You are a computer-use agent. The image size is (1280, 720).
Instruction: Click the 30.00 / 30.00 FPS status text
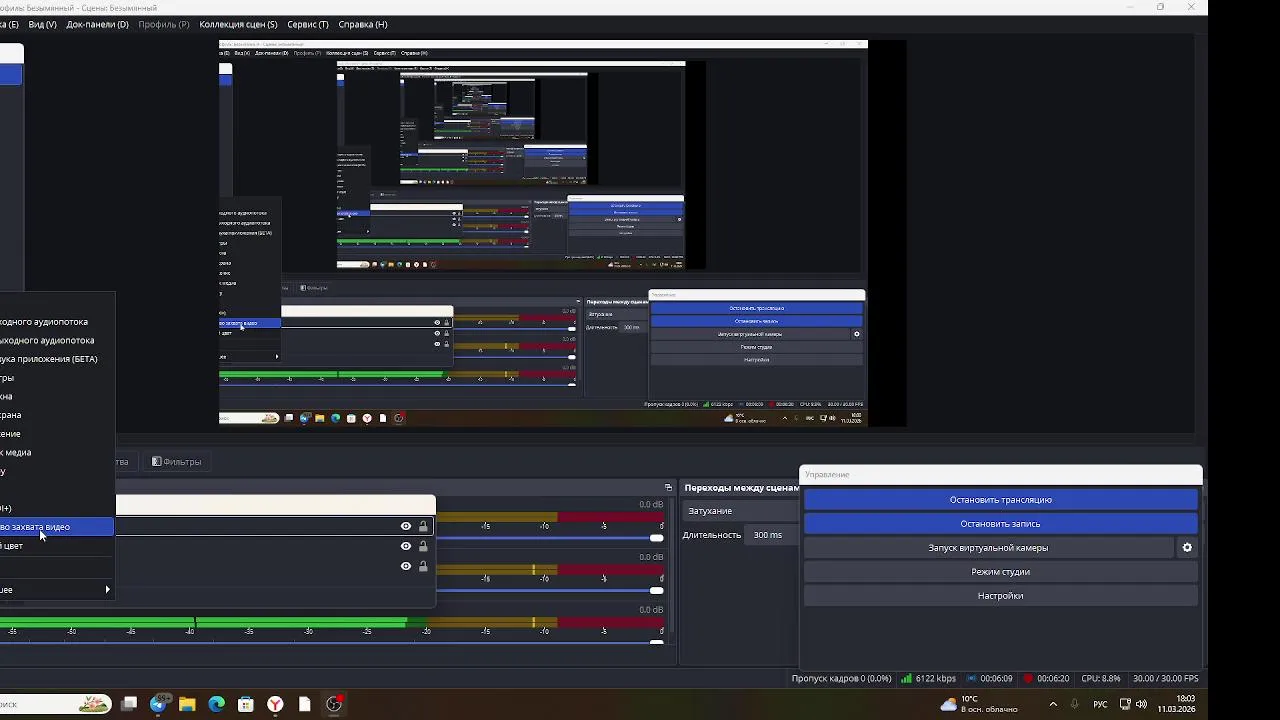click(1166, 678)
